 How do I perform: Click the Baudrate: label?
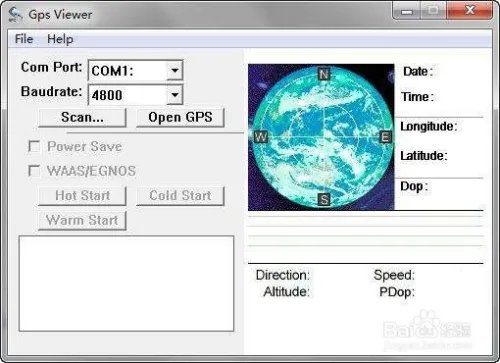click(x=51, y=91)
